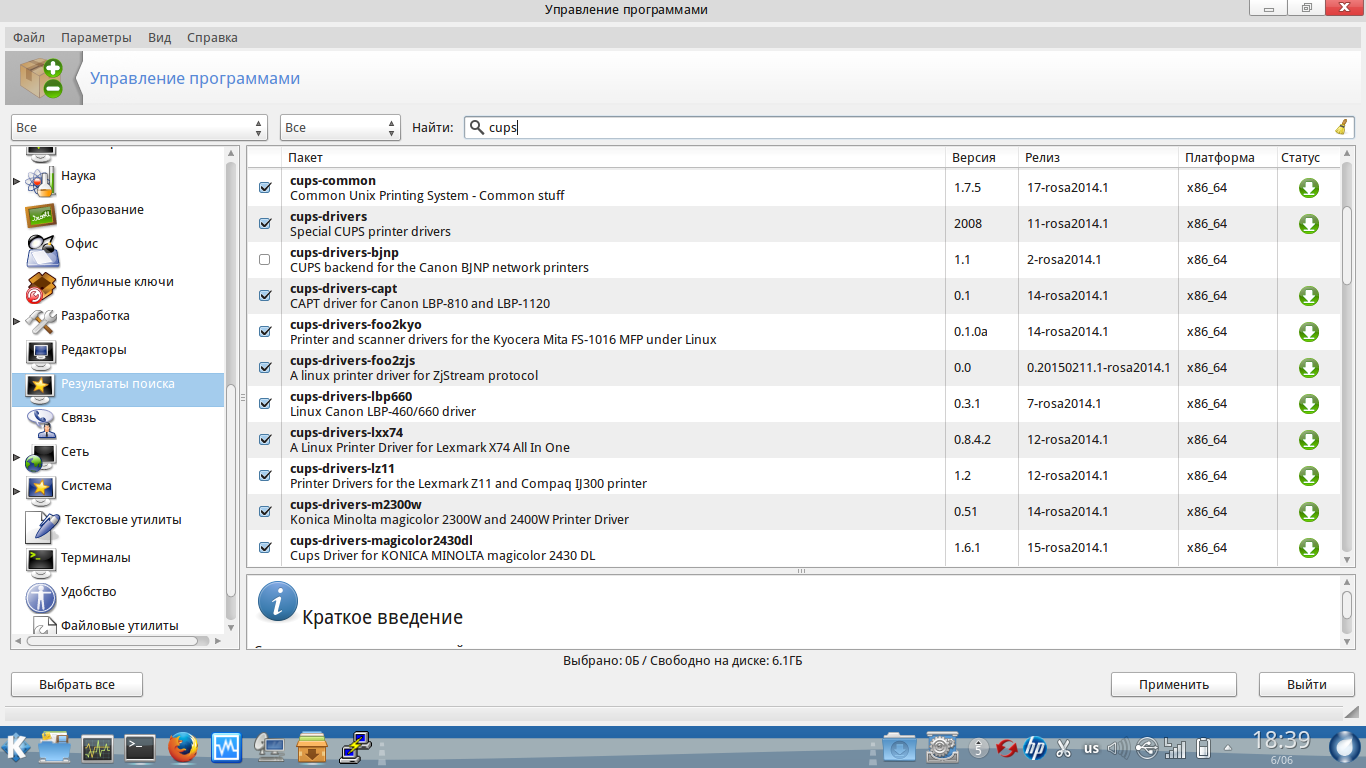
Task: Click the HP tray icon
Action: pyautogui.click(x=1035, y=747)
